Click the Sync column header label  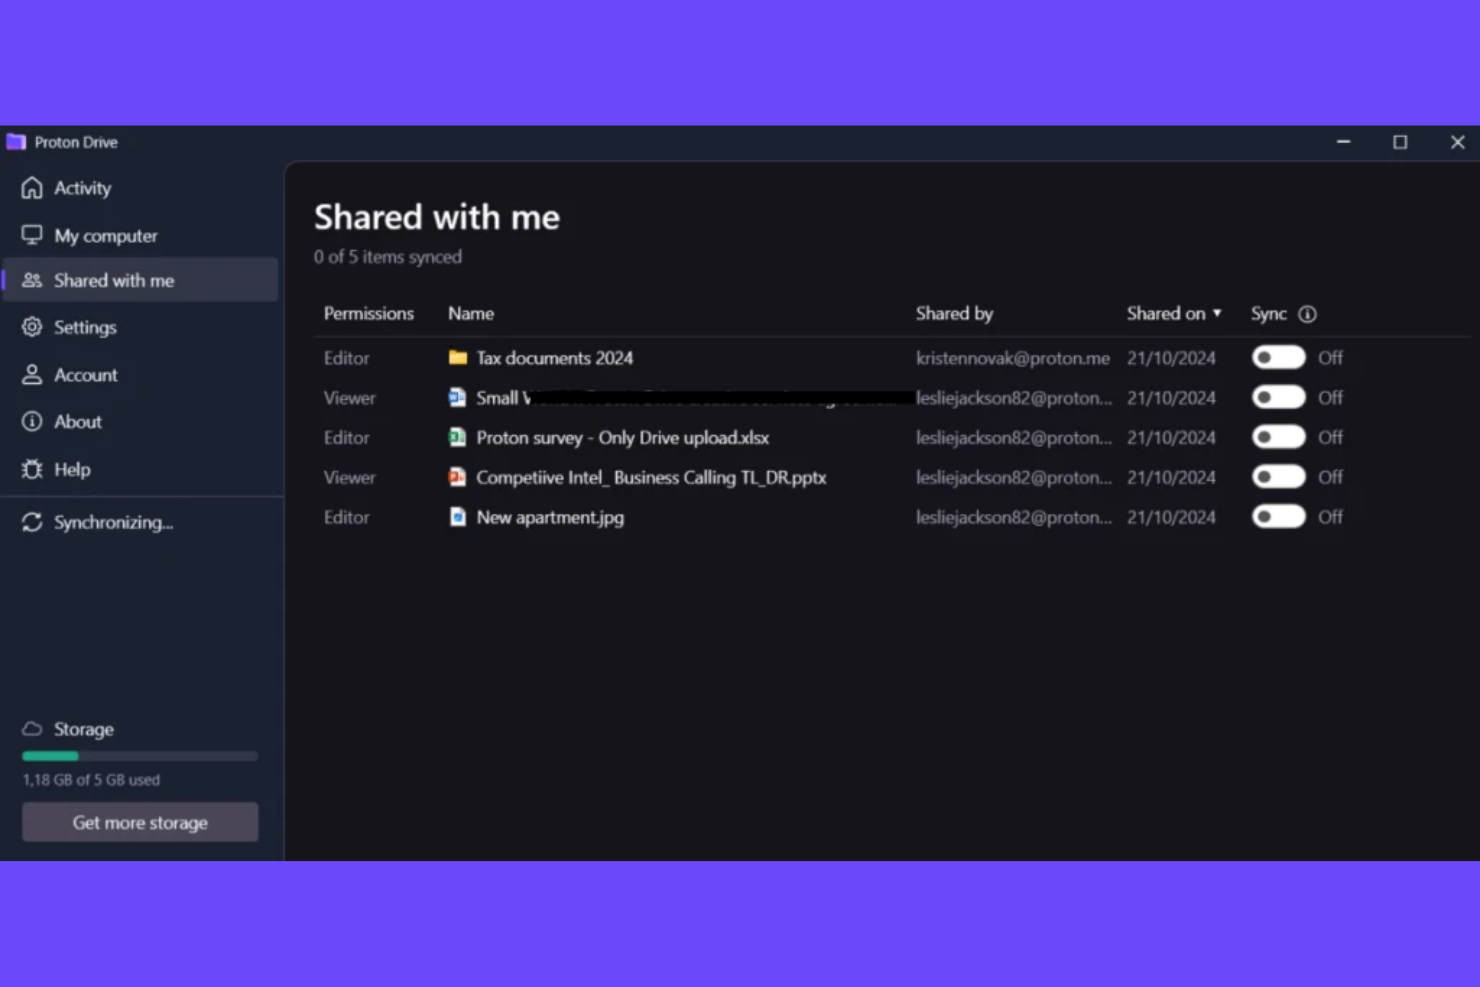pyautogui.click(x=1268, y=313)
